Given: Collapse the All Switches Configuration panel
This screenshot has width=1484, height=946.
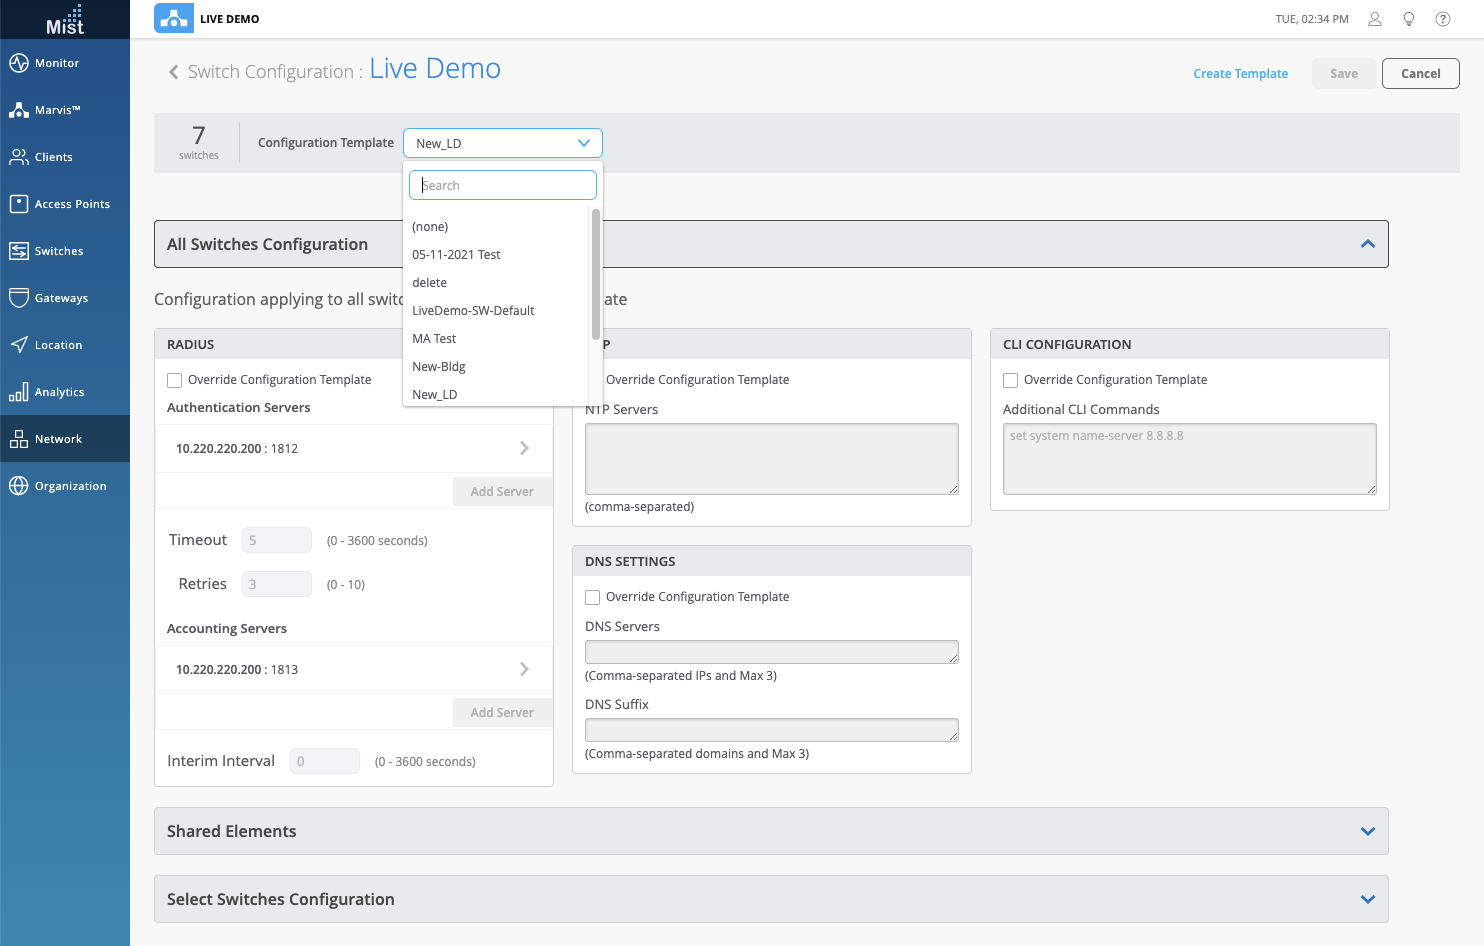Looking at the screenshot, I should pos(1367,244).
